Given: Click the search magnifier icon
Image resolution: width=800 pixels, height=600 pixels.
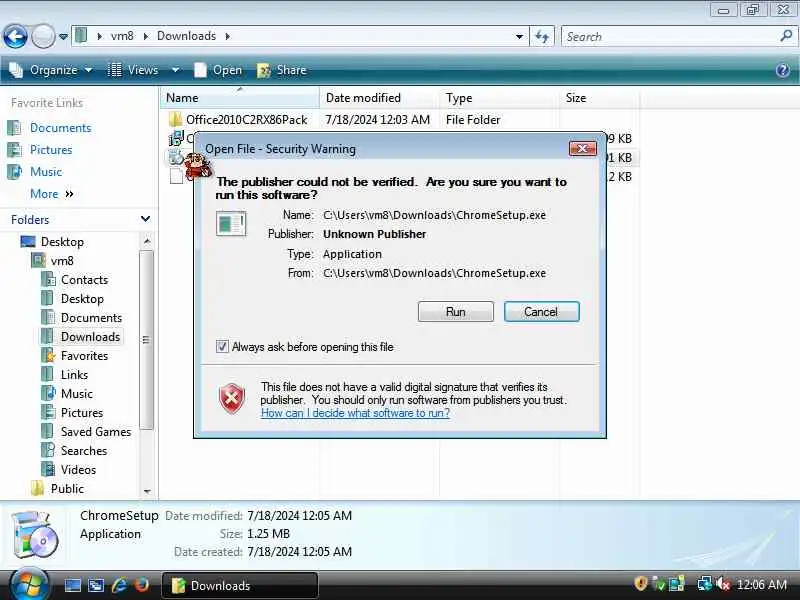Looking at the screenshot, I should coord(786,36).
